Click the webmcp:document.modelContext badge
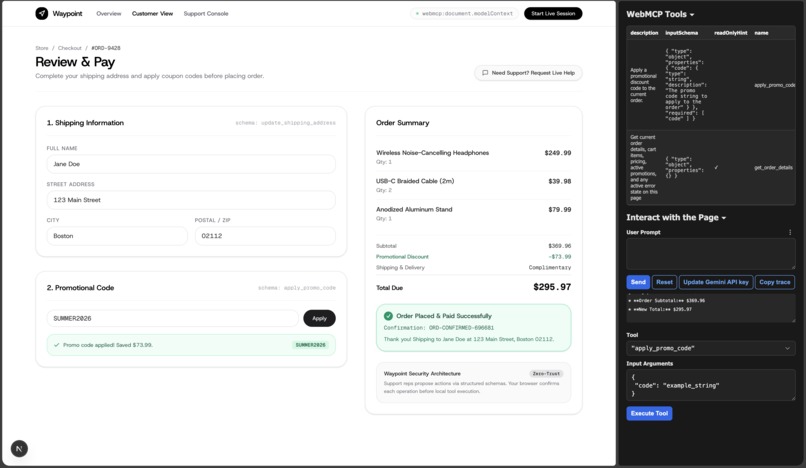Screen dimensions: 806x468 tap(464, 13)
